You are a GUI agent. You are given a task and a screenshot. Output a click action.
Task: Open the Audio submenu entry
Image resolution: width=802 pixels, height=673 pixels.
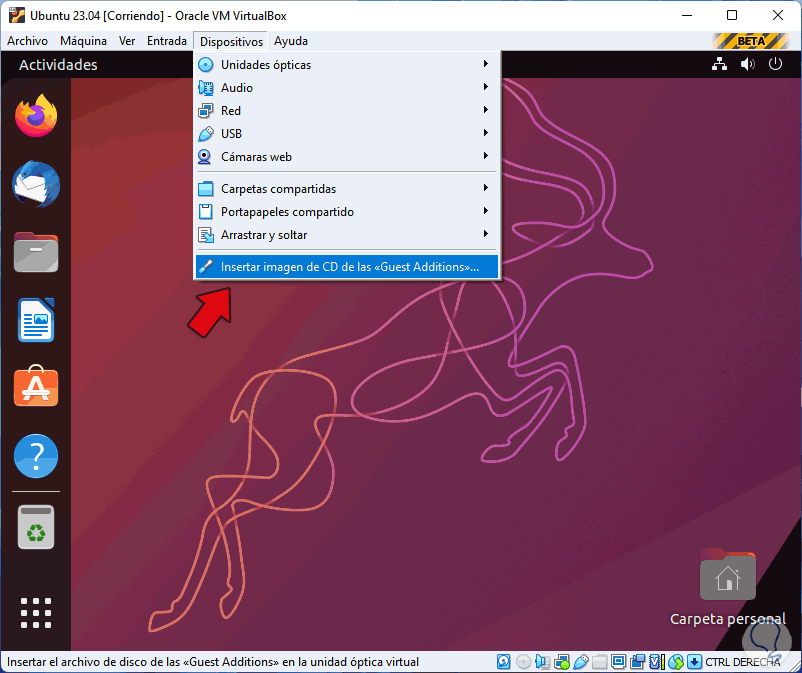346,87
